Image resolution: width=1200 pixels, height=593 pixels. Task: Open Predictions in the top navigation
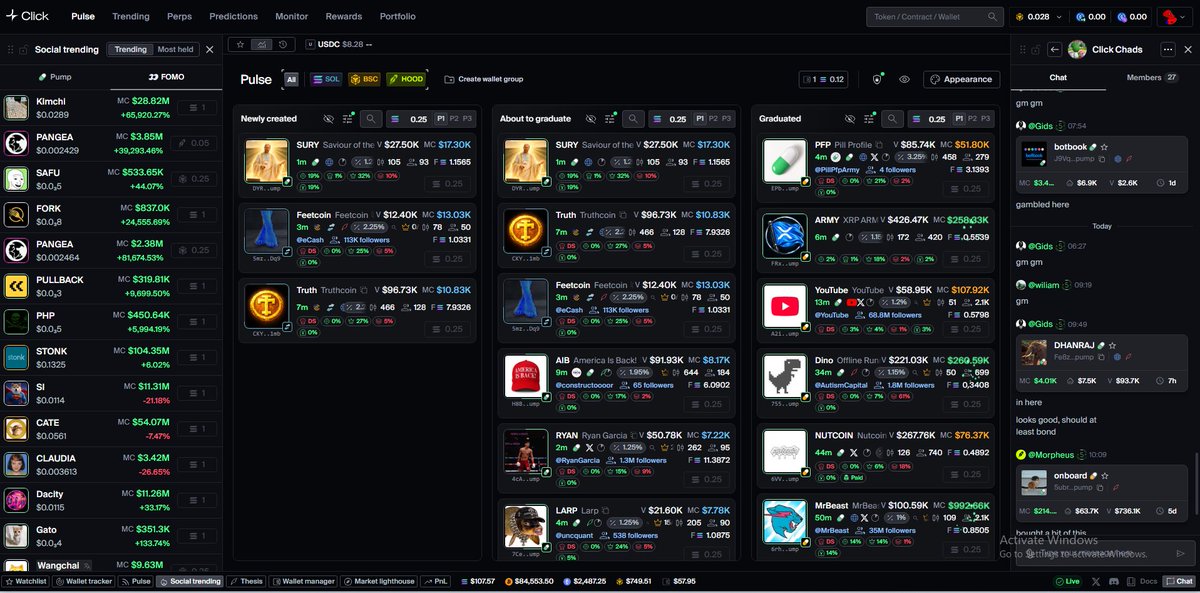[233, 16]
